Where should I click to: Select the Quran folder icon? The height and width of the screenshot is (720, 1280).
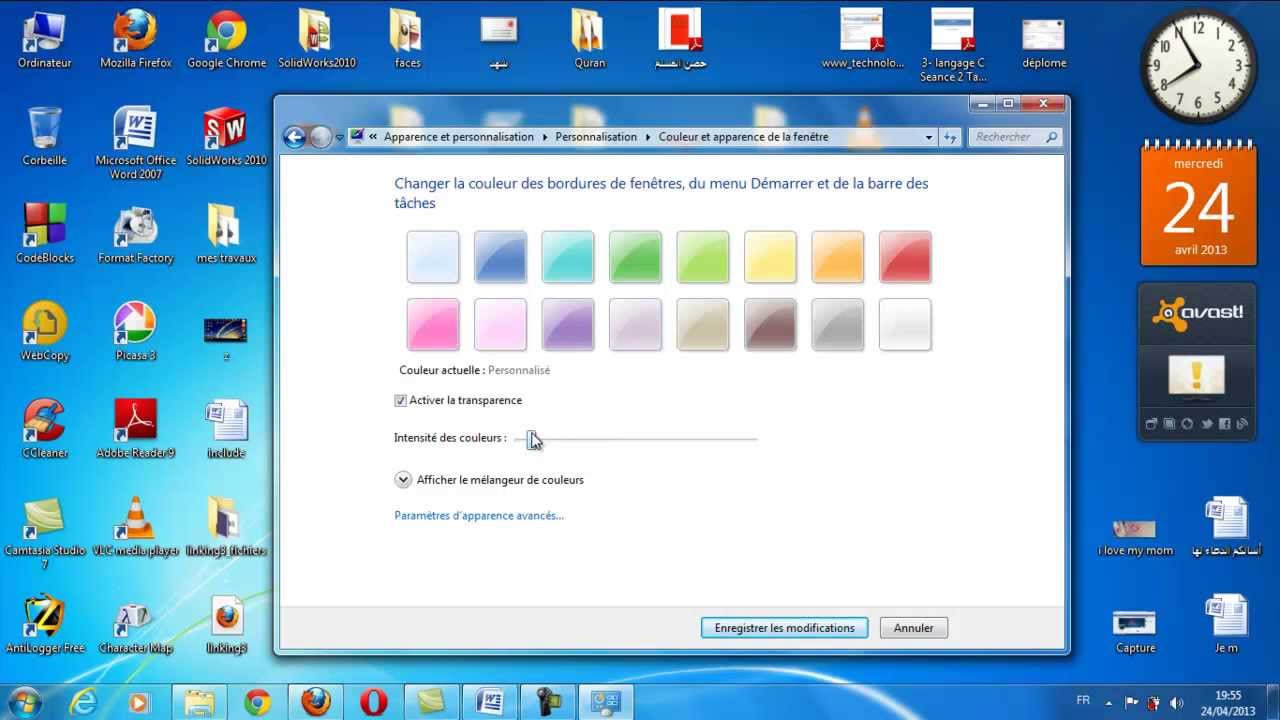point(590,39)
